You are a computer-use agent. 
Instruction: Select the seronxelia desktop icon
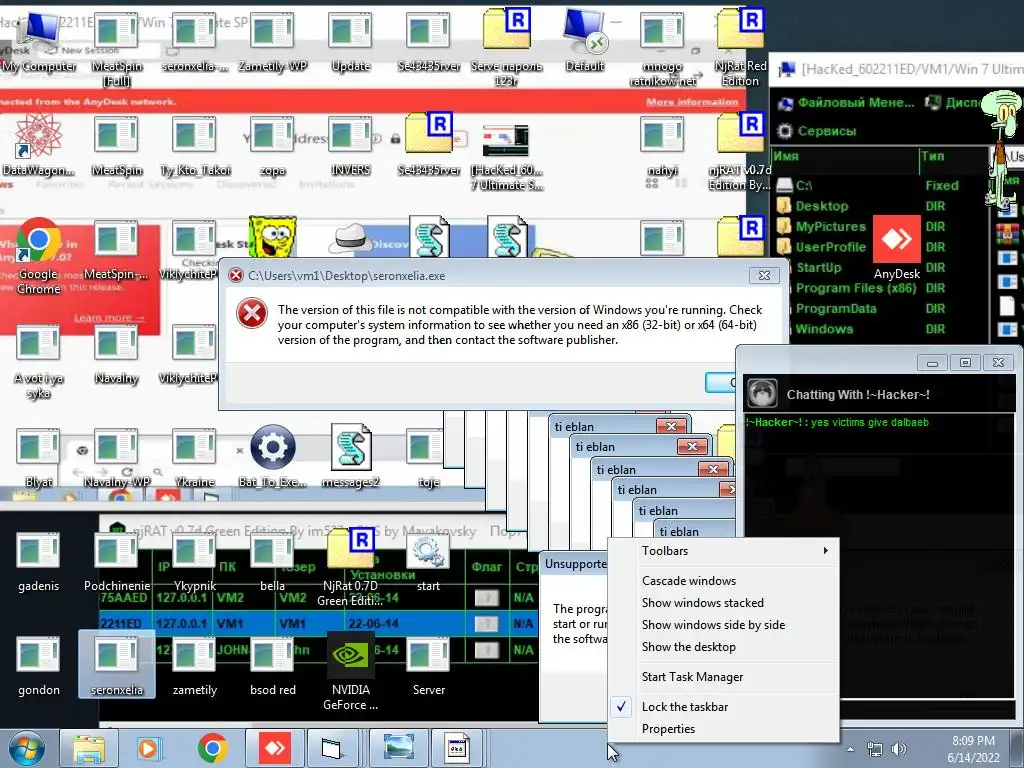pyautogui.click(x=116, y=664)
